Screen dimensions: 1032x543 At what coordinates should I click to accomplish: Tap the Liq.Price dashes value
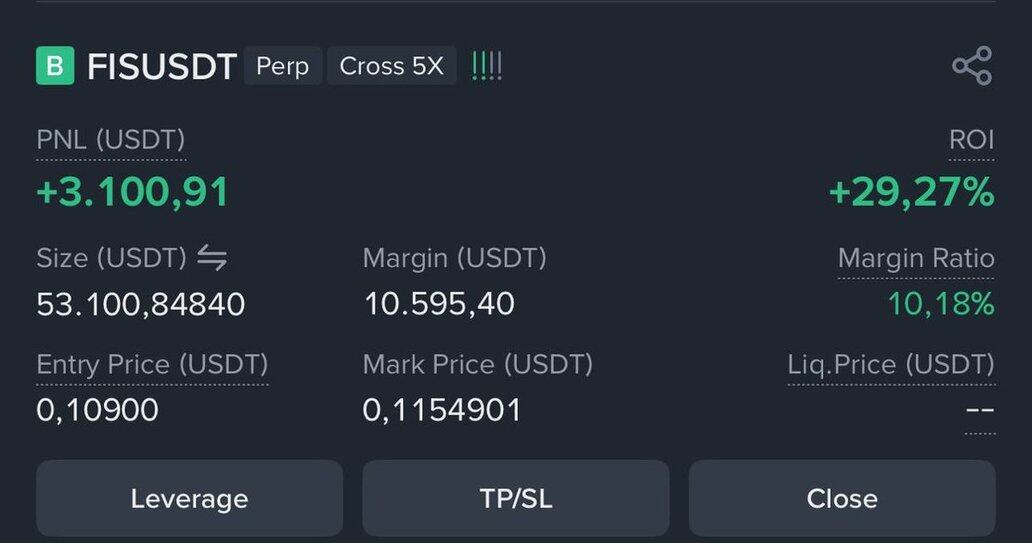click(980, 410)
